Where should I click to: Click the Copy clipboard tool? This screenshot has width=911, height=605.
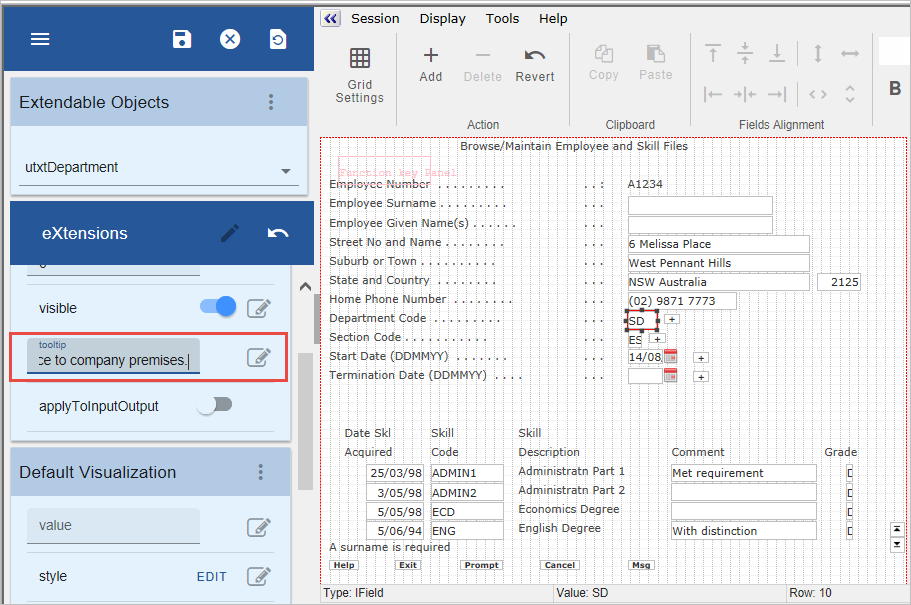tap(604, 63)
